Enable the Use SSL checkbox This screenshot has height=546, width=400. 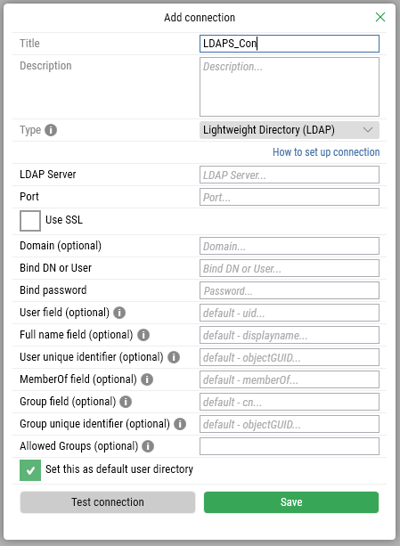click(30, 221)
